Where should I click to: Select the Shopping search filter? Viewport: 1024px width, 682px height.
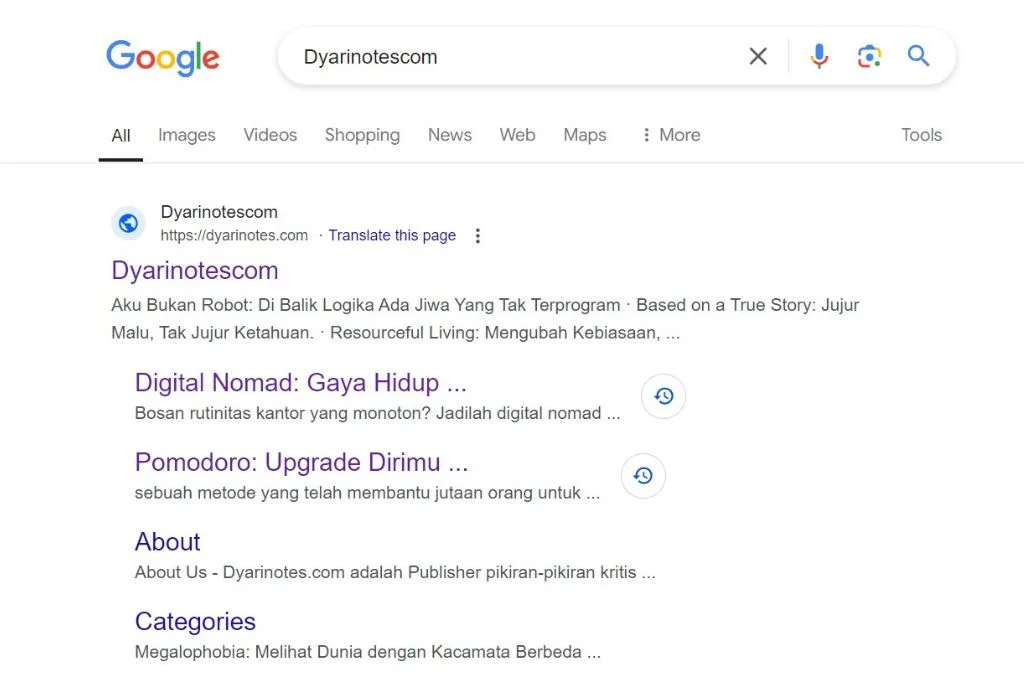point(362,134)
